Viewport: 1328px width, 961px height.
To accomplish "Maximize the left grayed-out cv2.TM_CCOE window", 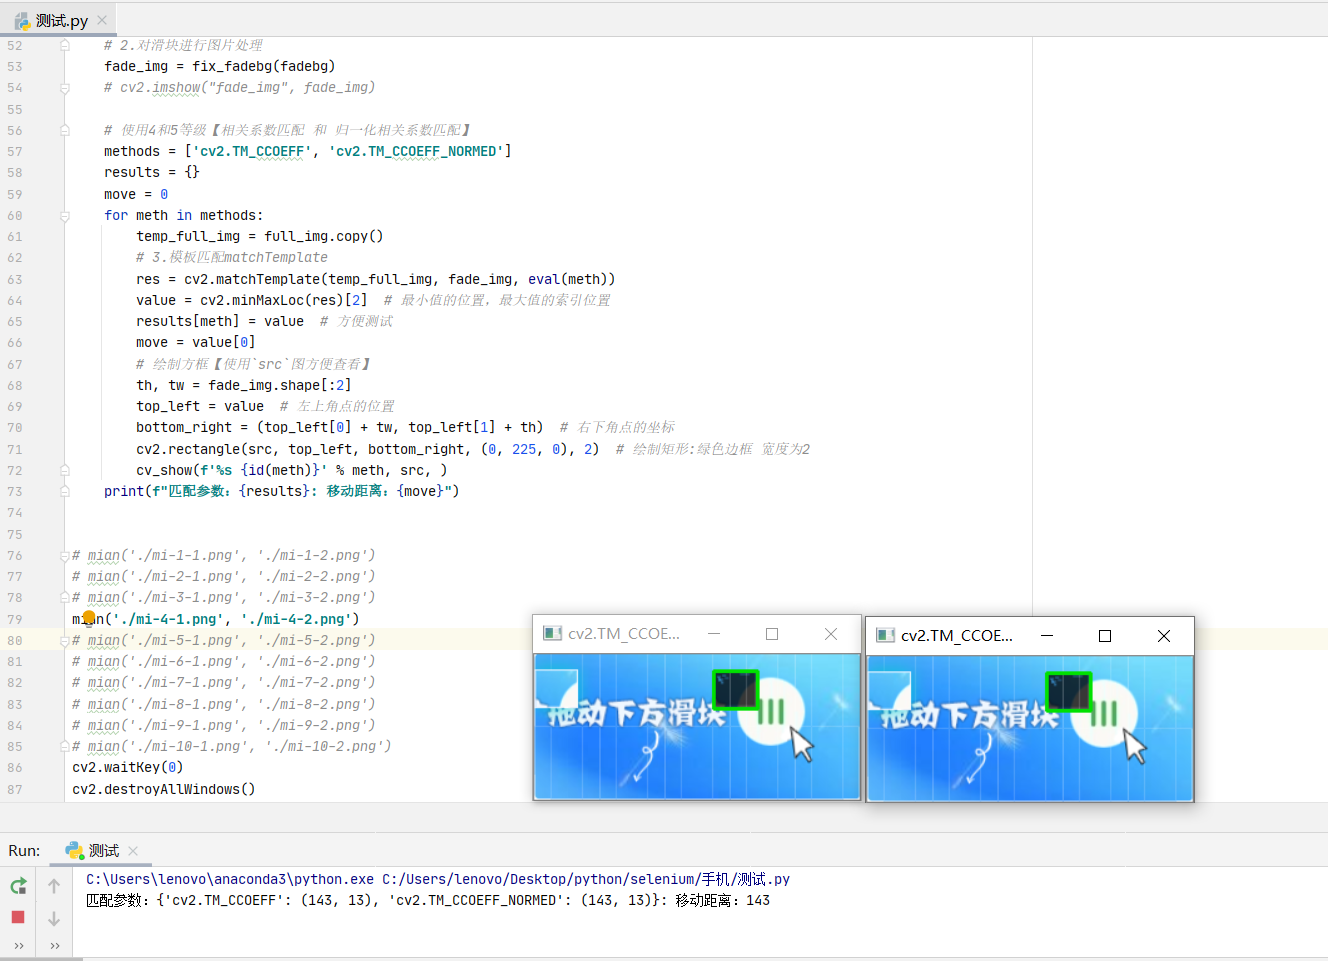I will pyautogui.click(x=772, y=633).
